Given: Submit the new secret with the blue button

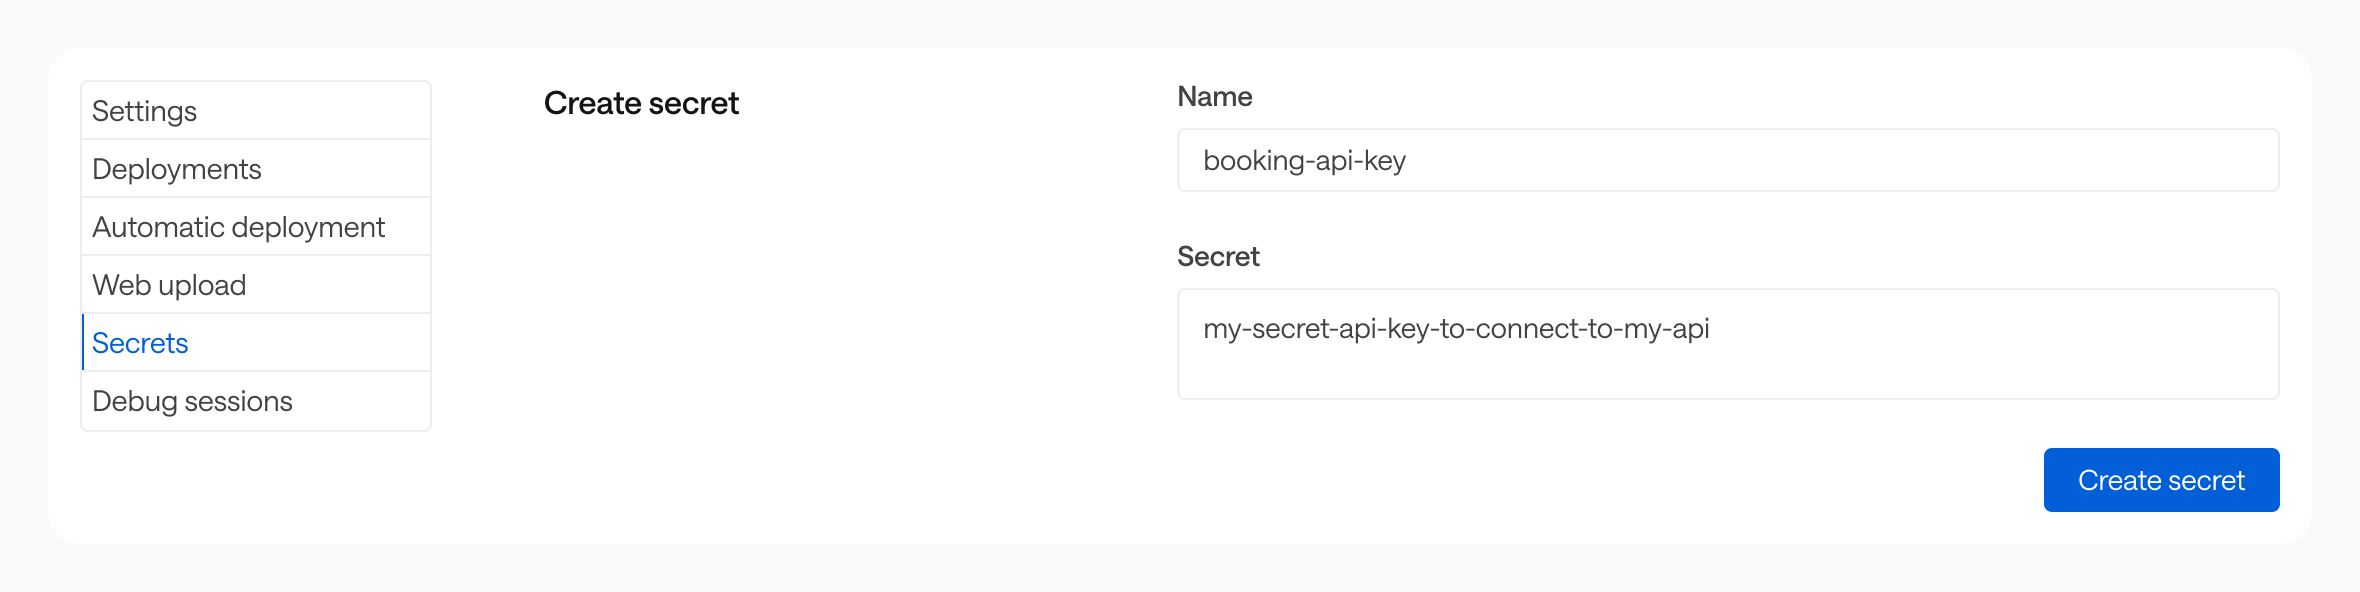Looking at the screenshot, I should pyautogui.click(x=2161, y=480).
